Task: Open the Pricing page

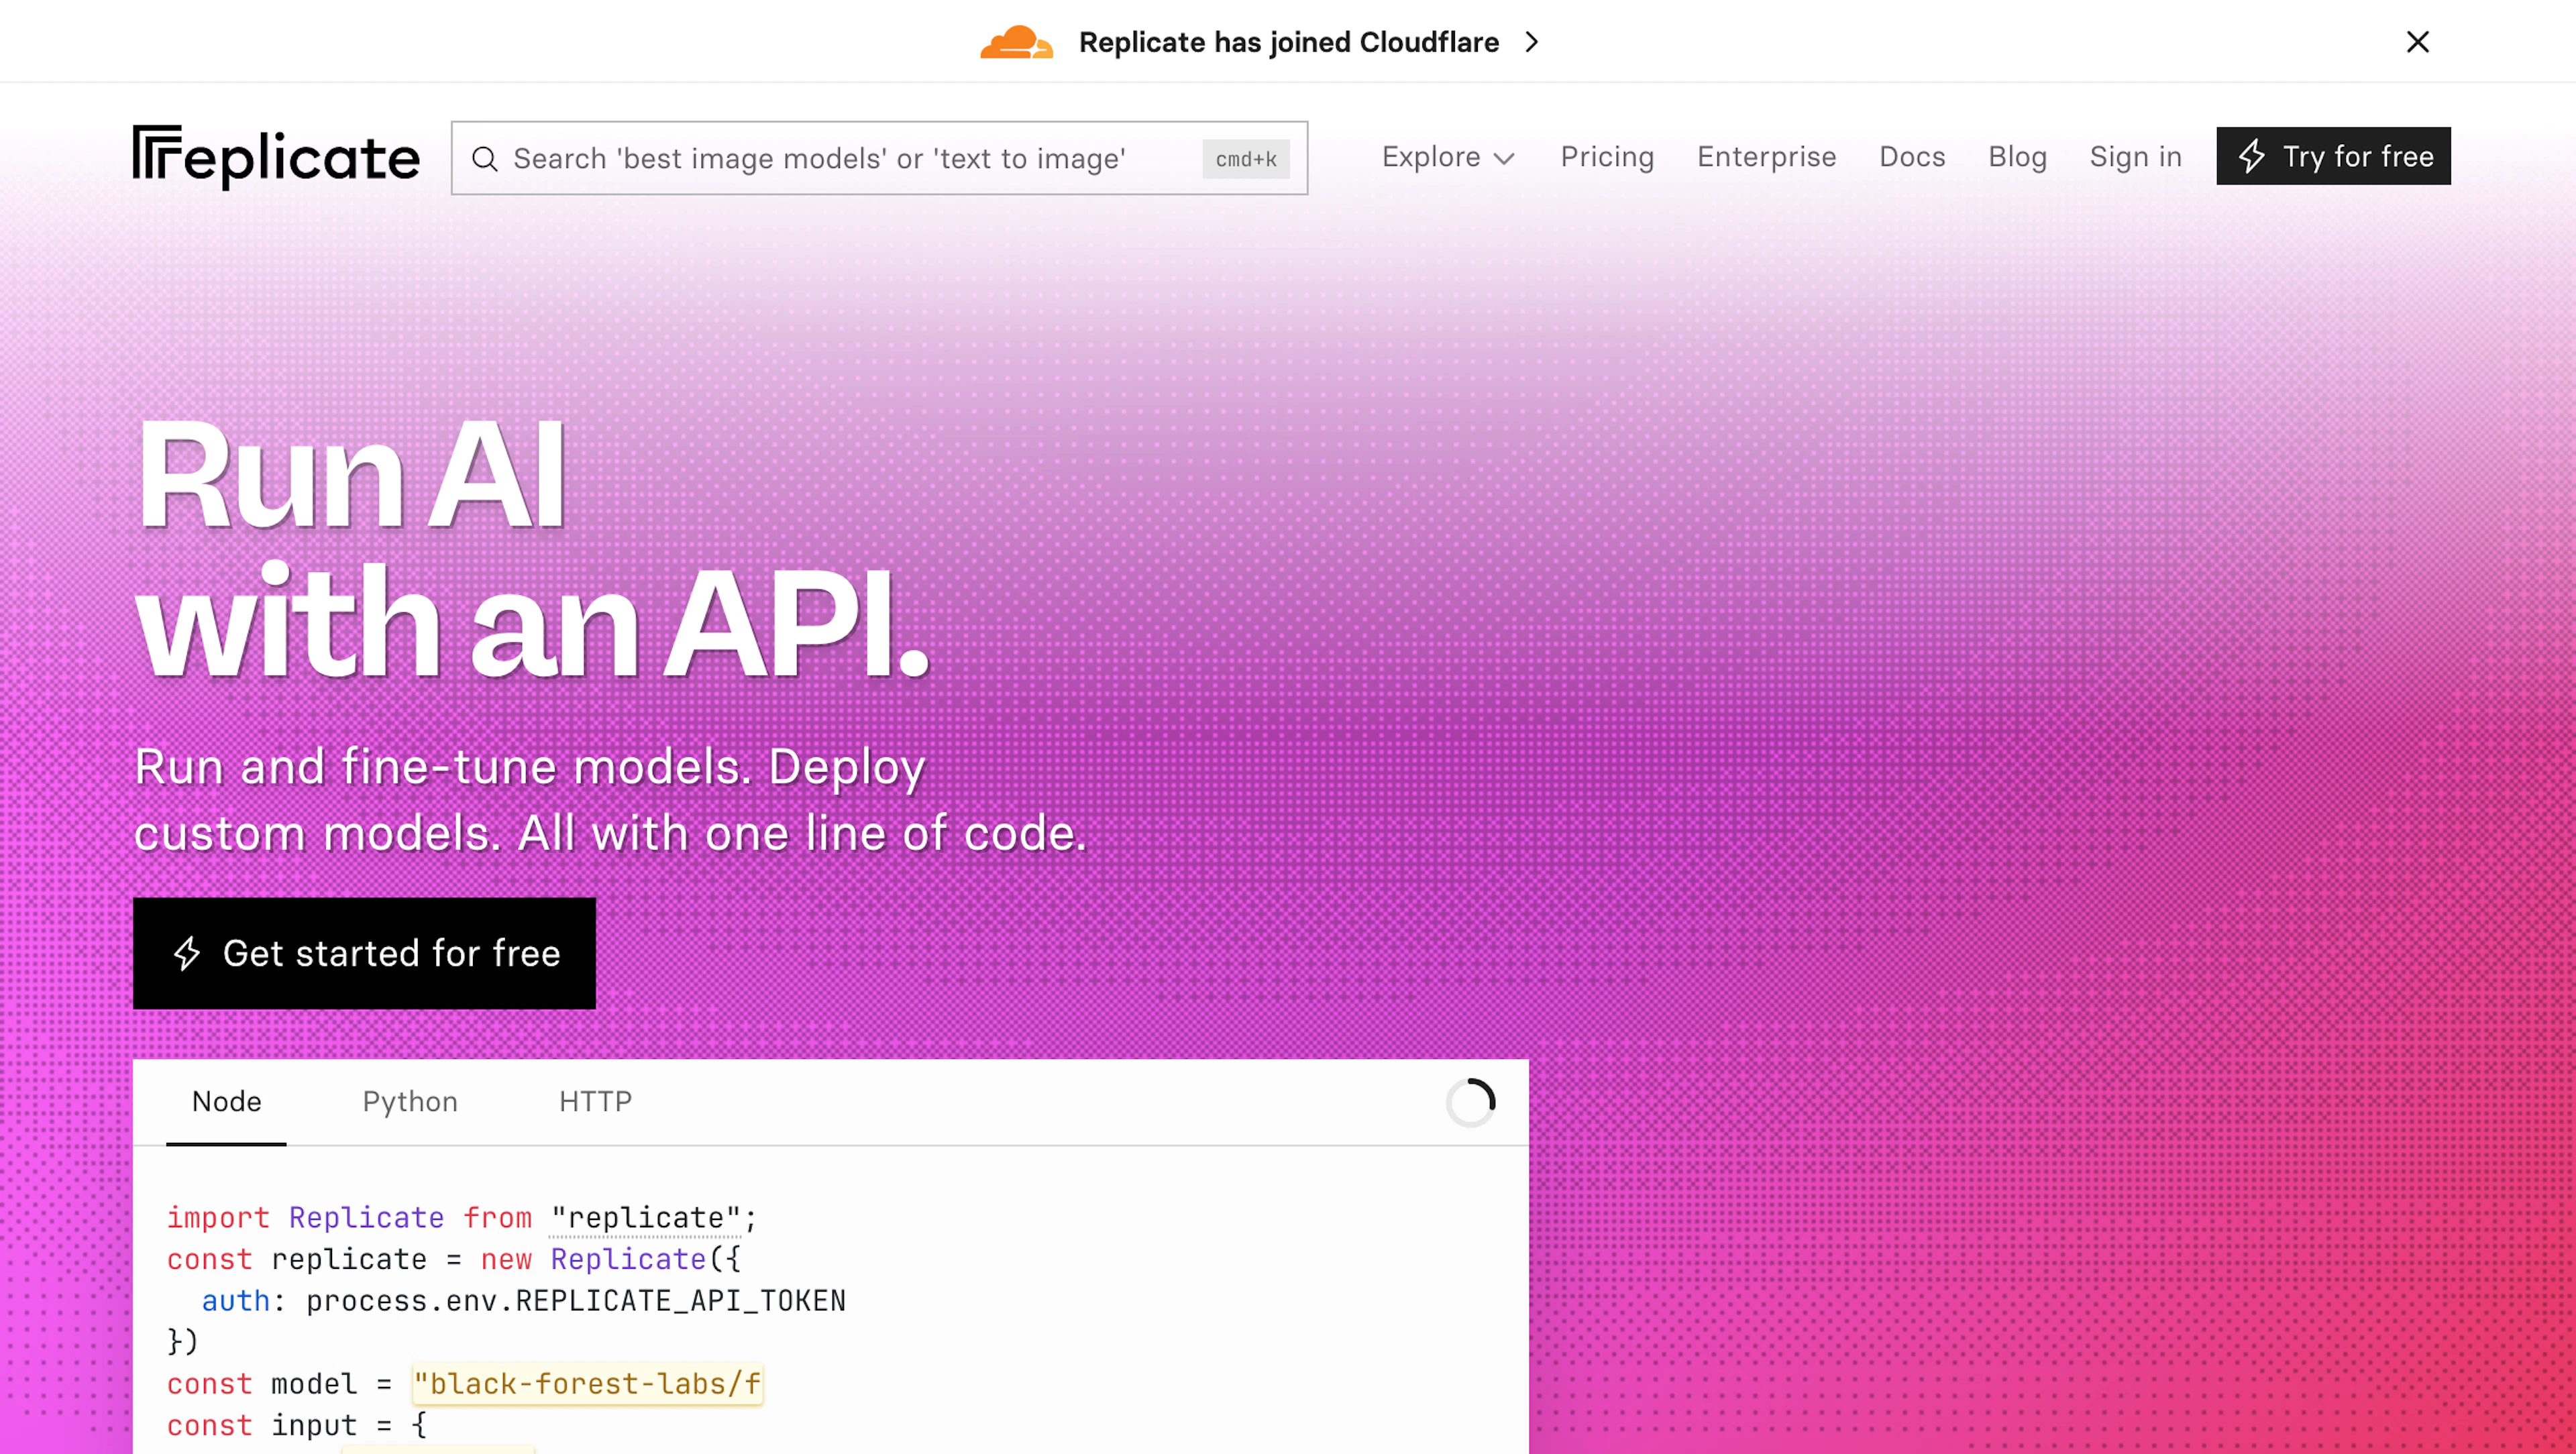Action: (x=1607, y=157)
